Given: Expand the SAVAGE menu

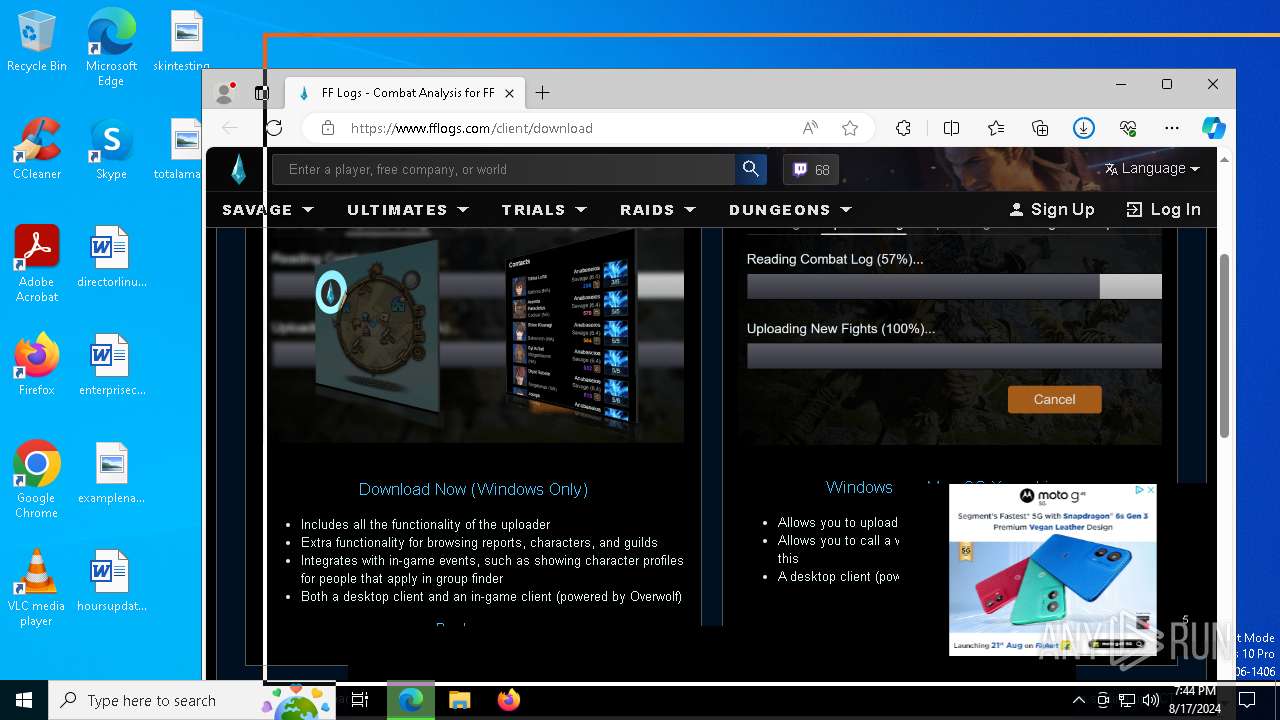Looking at the screenshot, I should tap(268, 210).
